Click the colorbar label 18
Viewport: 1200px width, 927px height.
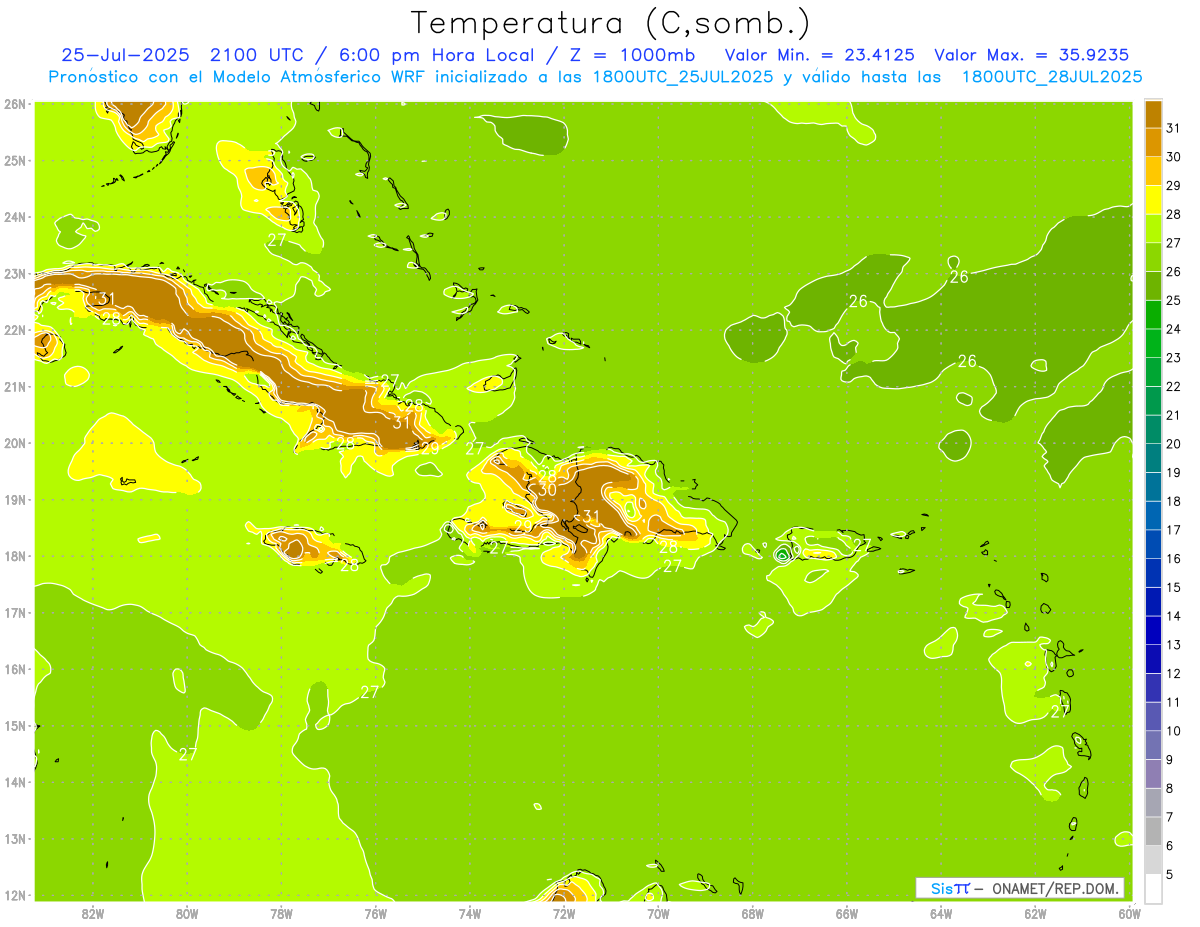point(1174,501)
